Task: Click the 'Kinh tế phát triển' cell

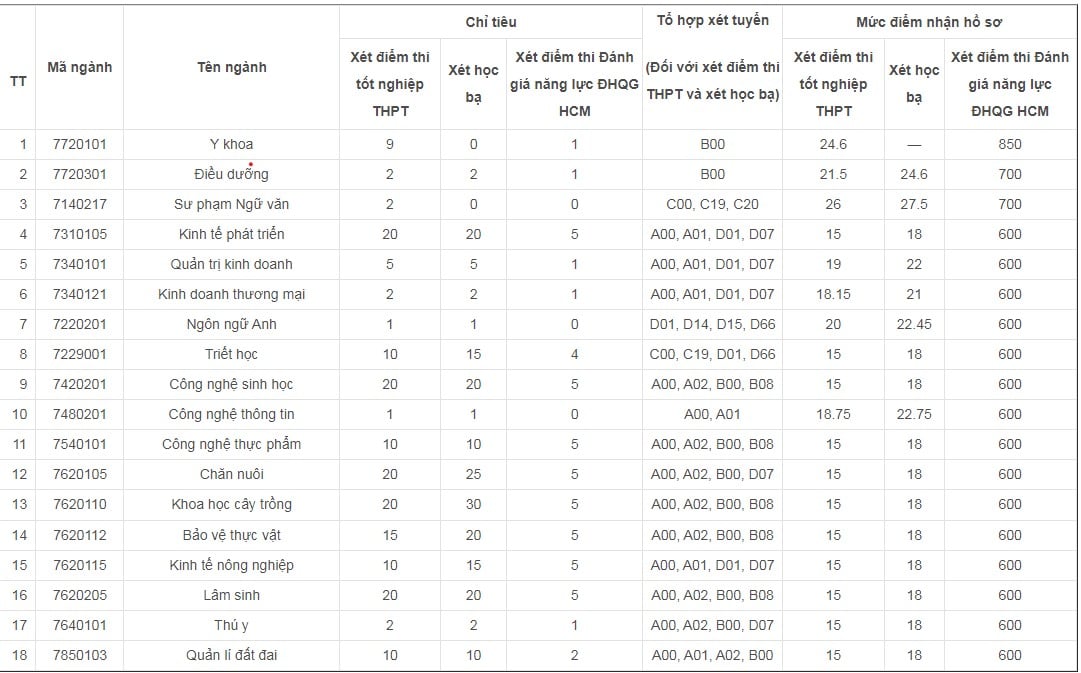Action: click(x=232, y=234)
